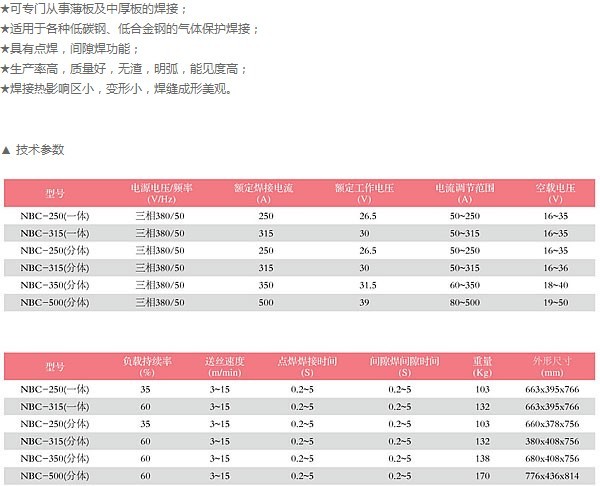Click the star bullet before 具有点焊
The width and height of the screenshot is (600, 486).
click(5, 49)
